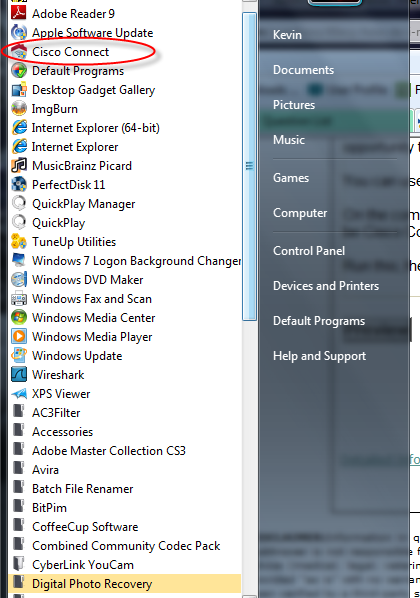The image size is (420, 598).
Task: Click the QuickPlay Manager icon
Action: click(18, 203)
